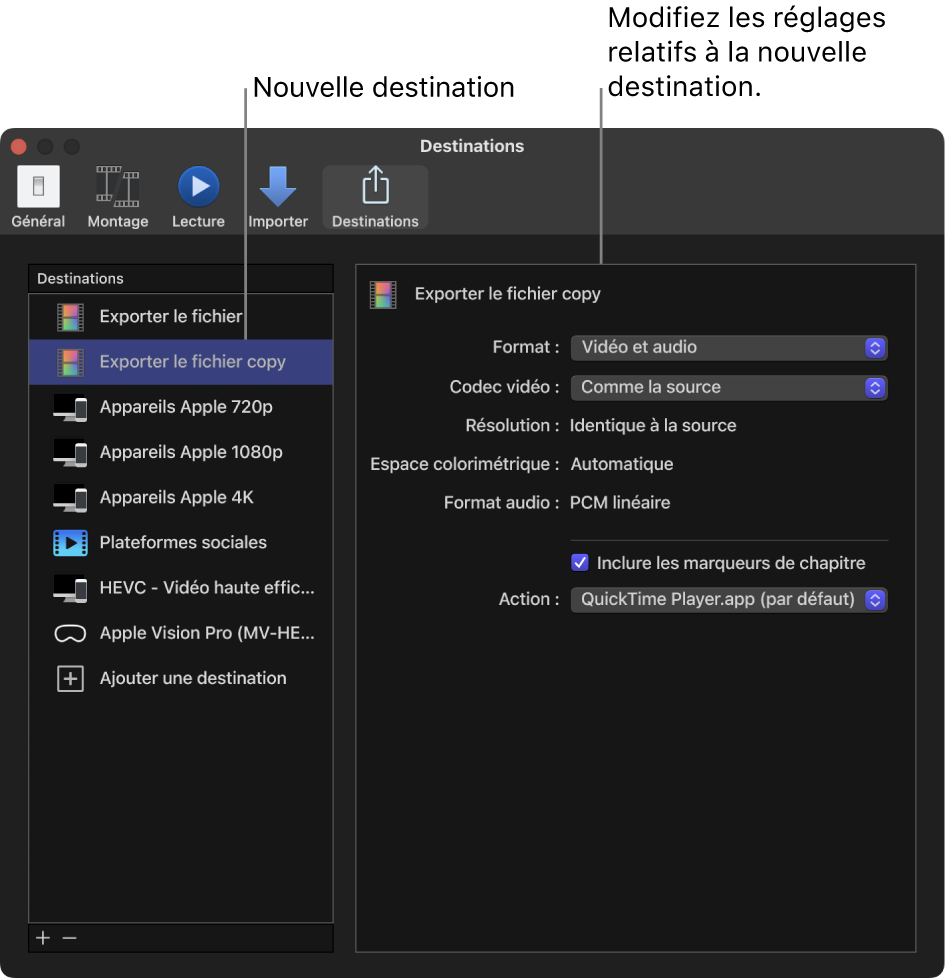Select the Appareils Apple 720p destination icon
Image resolution: width=947 pixels, height=979 pixels.
click(70, 406)
